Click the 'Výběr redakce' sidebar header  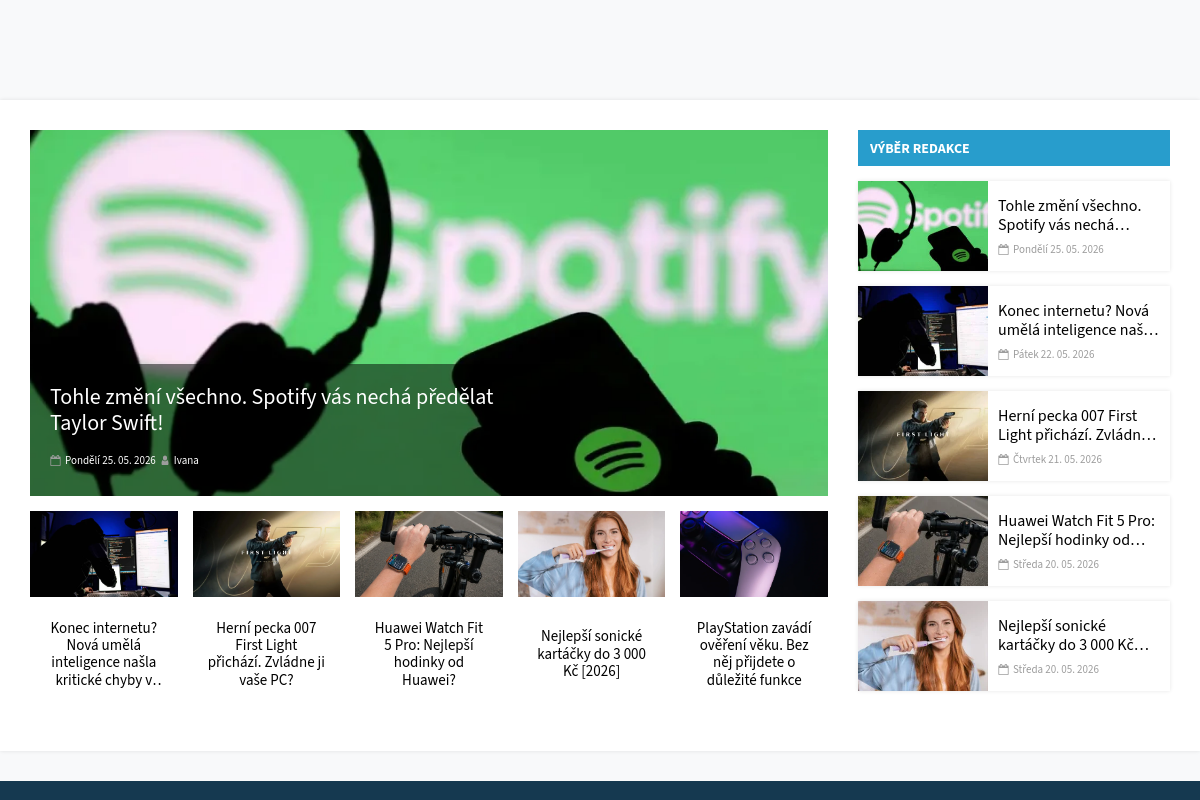tap(1014, 148)
